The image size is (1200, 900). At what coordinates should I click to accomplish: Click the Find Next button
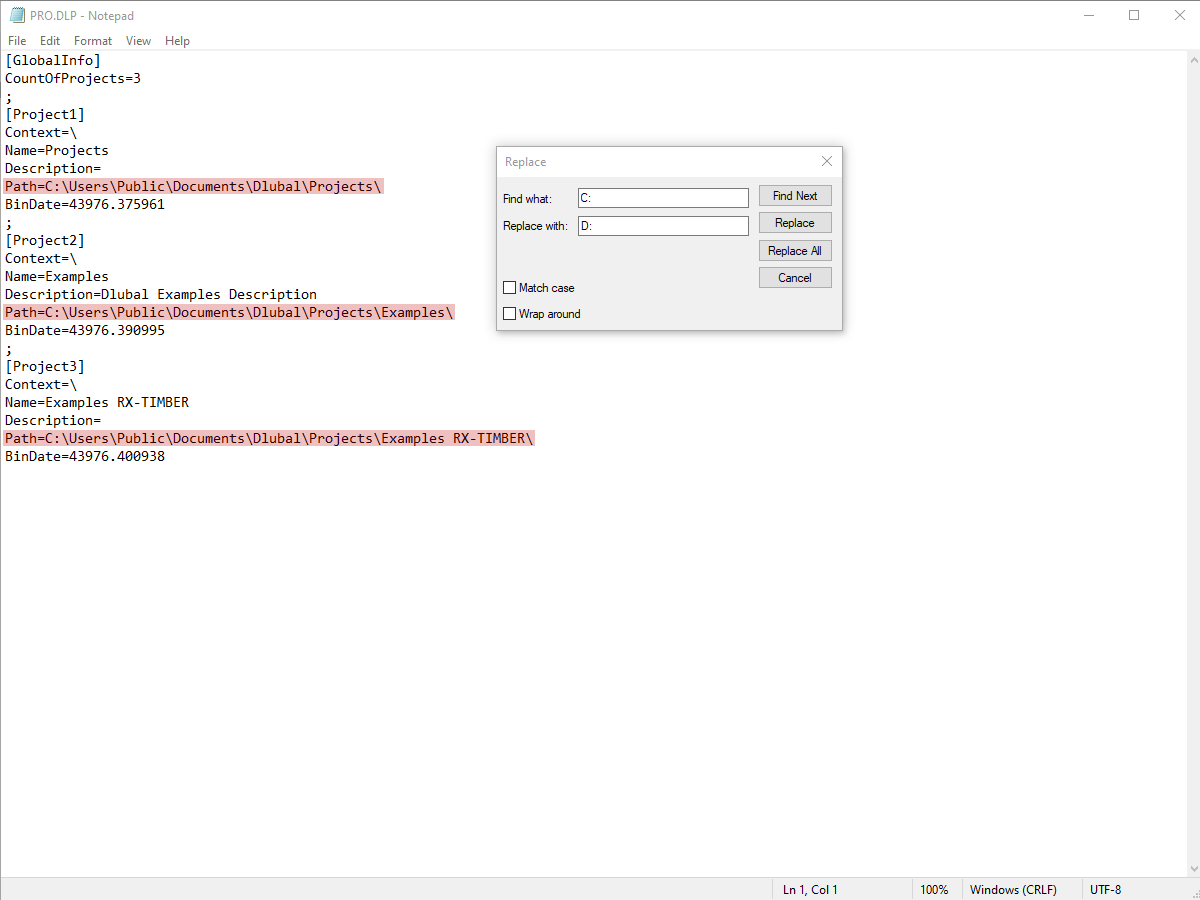tap(795, 195)
